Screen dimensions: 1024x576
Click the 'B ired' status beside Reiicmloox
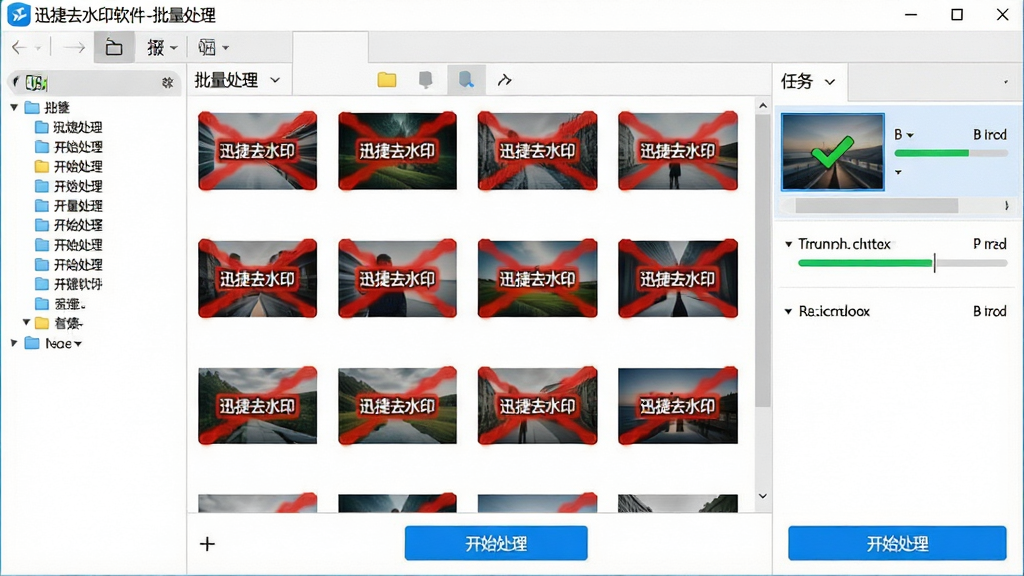tap(990, 311)
